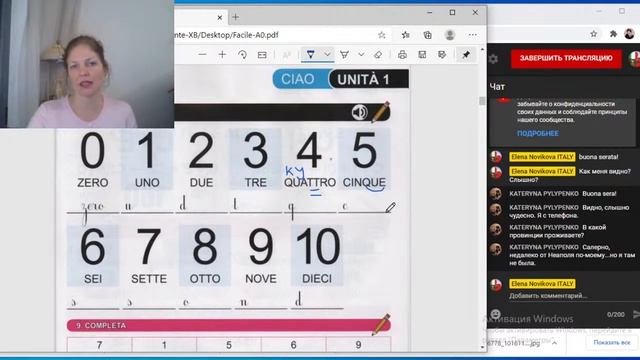640x360 pixels.
Task: Minimize the Edge PDF window
Action: [429, 13]
